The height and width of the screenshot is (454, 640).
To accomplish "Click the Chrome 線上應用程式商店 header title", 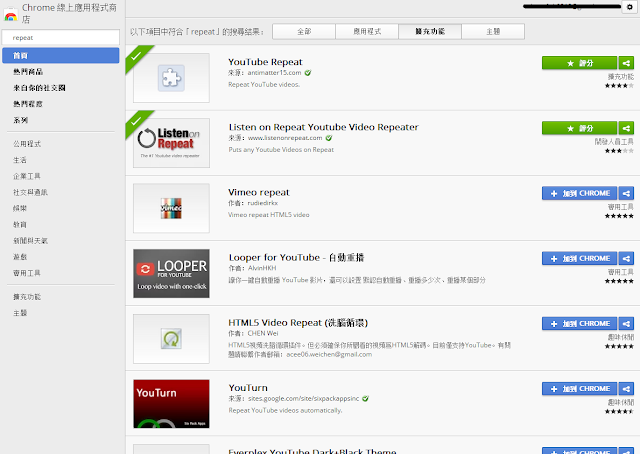I will click(x=69, y=13).
